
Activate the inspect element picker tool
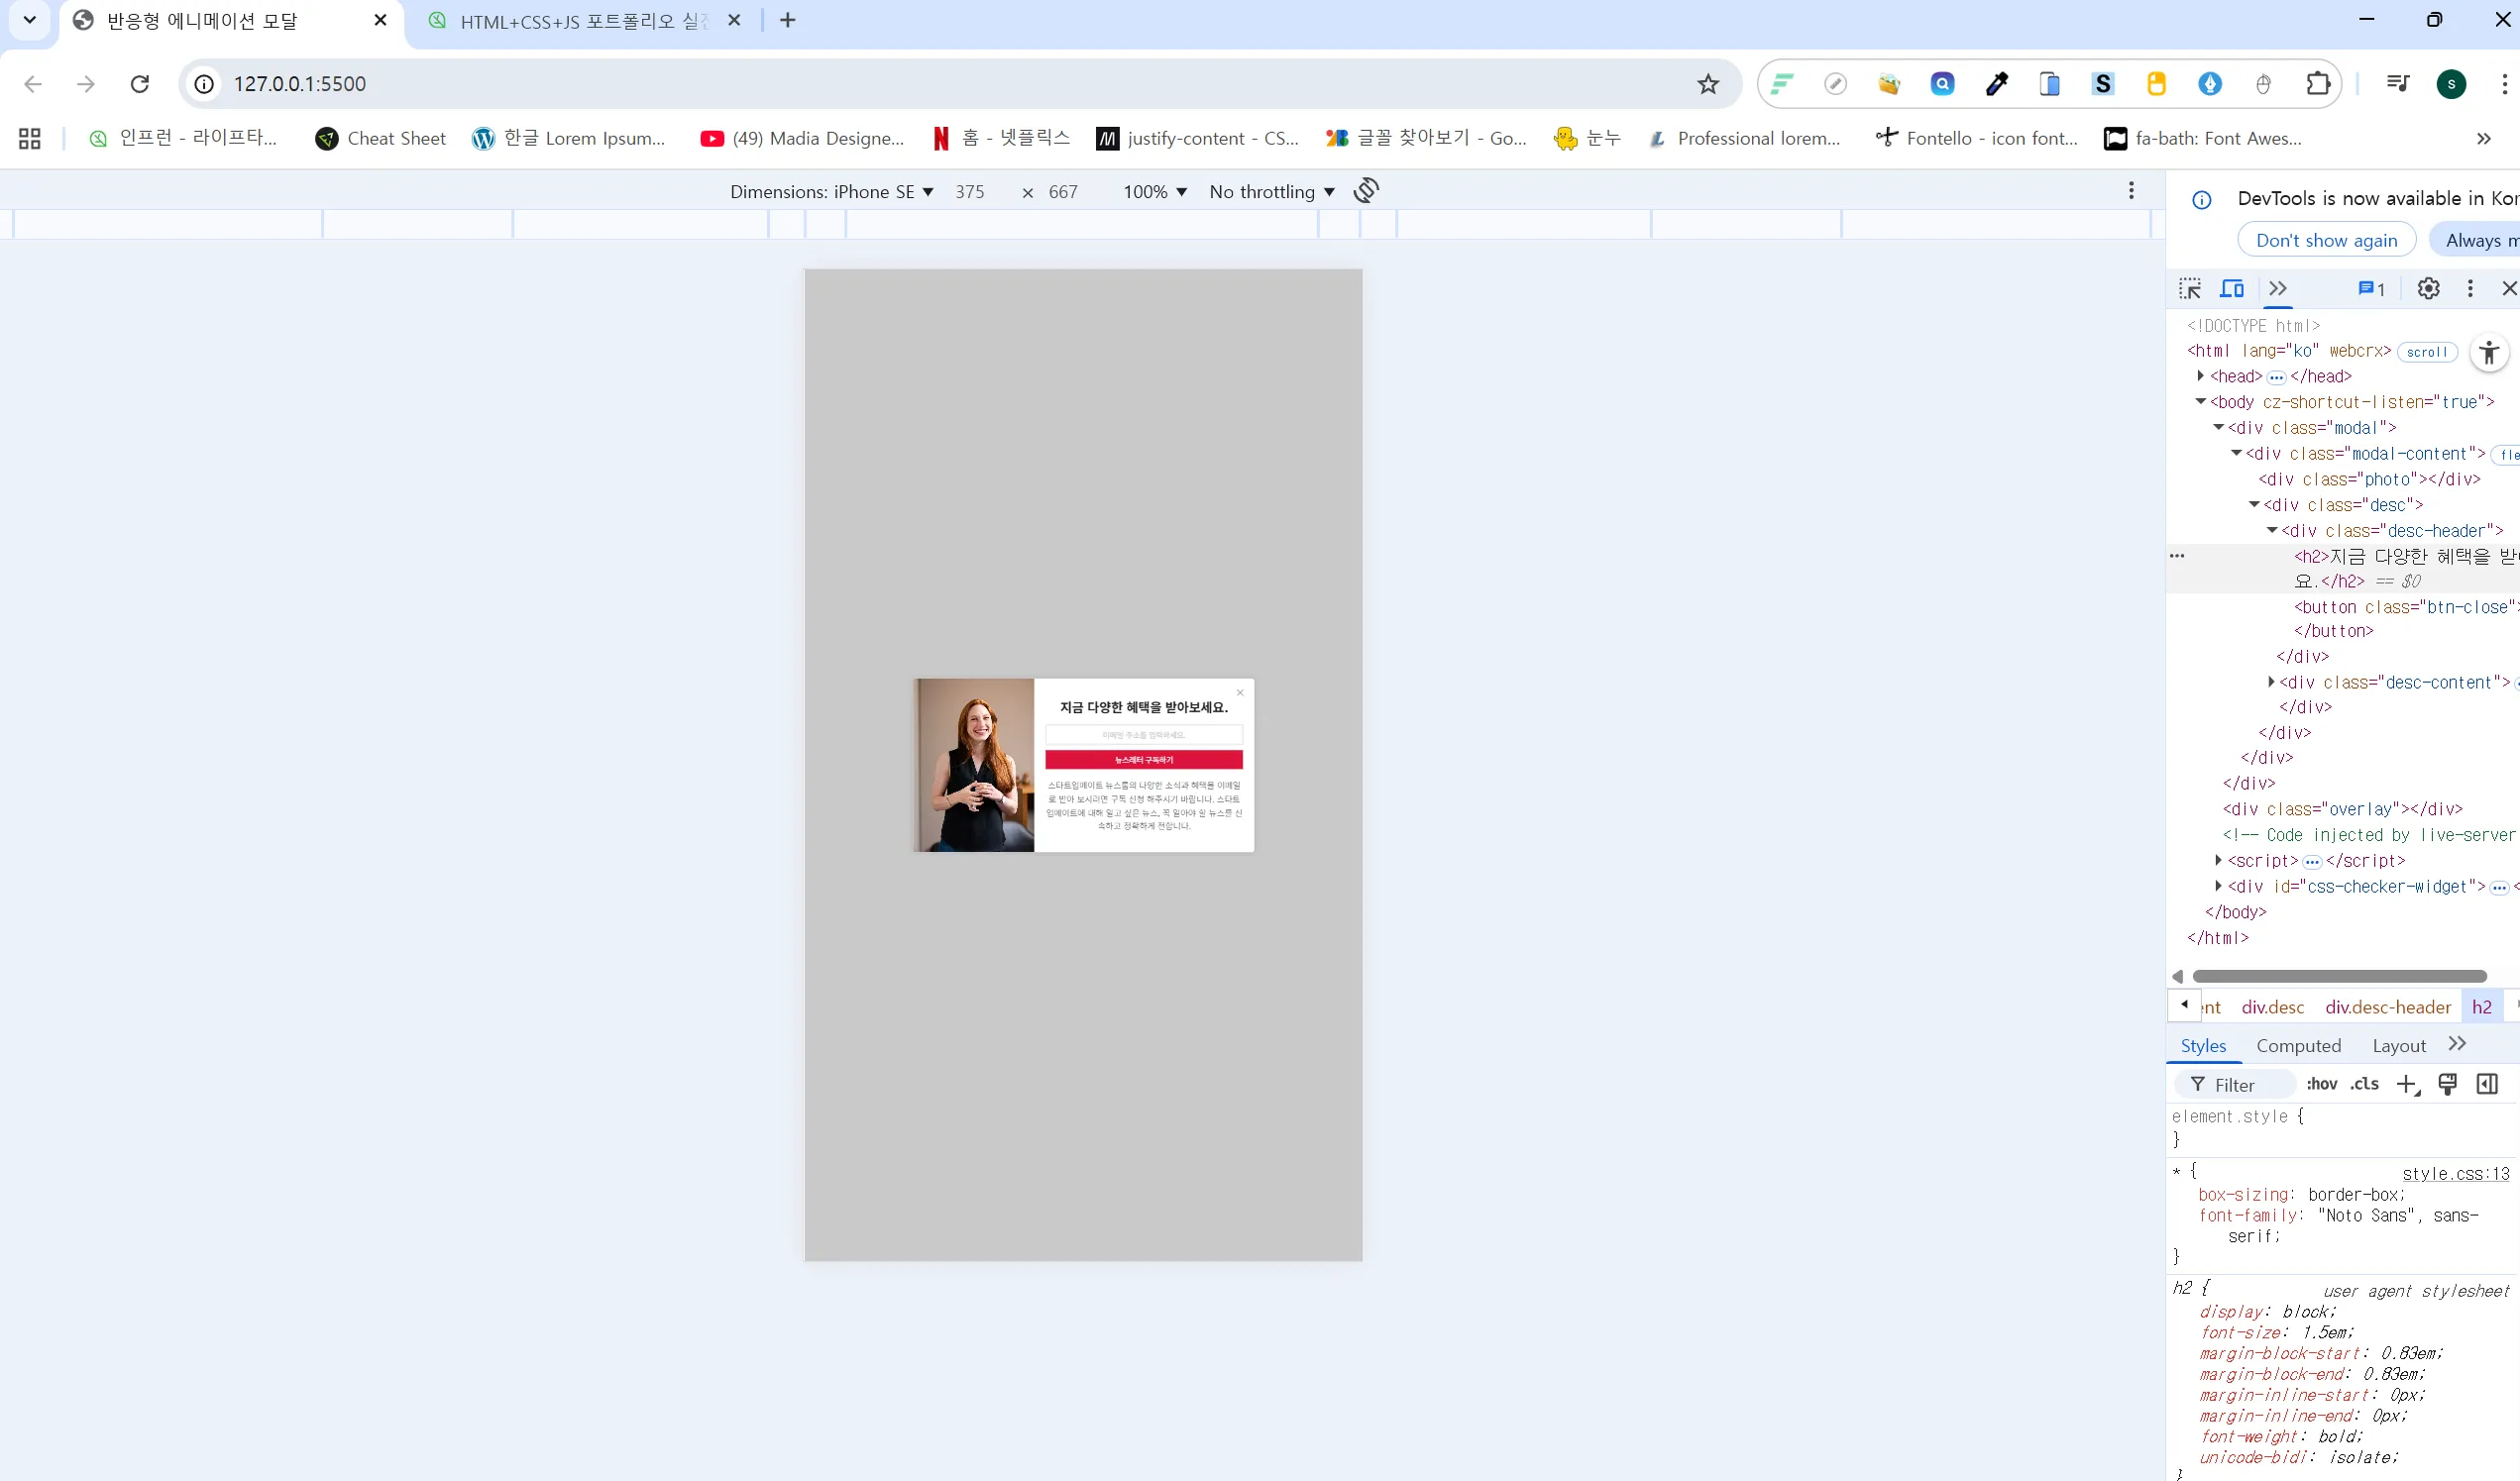pyautogui.click(x=2190, y=289)
